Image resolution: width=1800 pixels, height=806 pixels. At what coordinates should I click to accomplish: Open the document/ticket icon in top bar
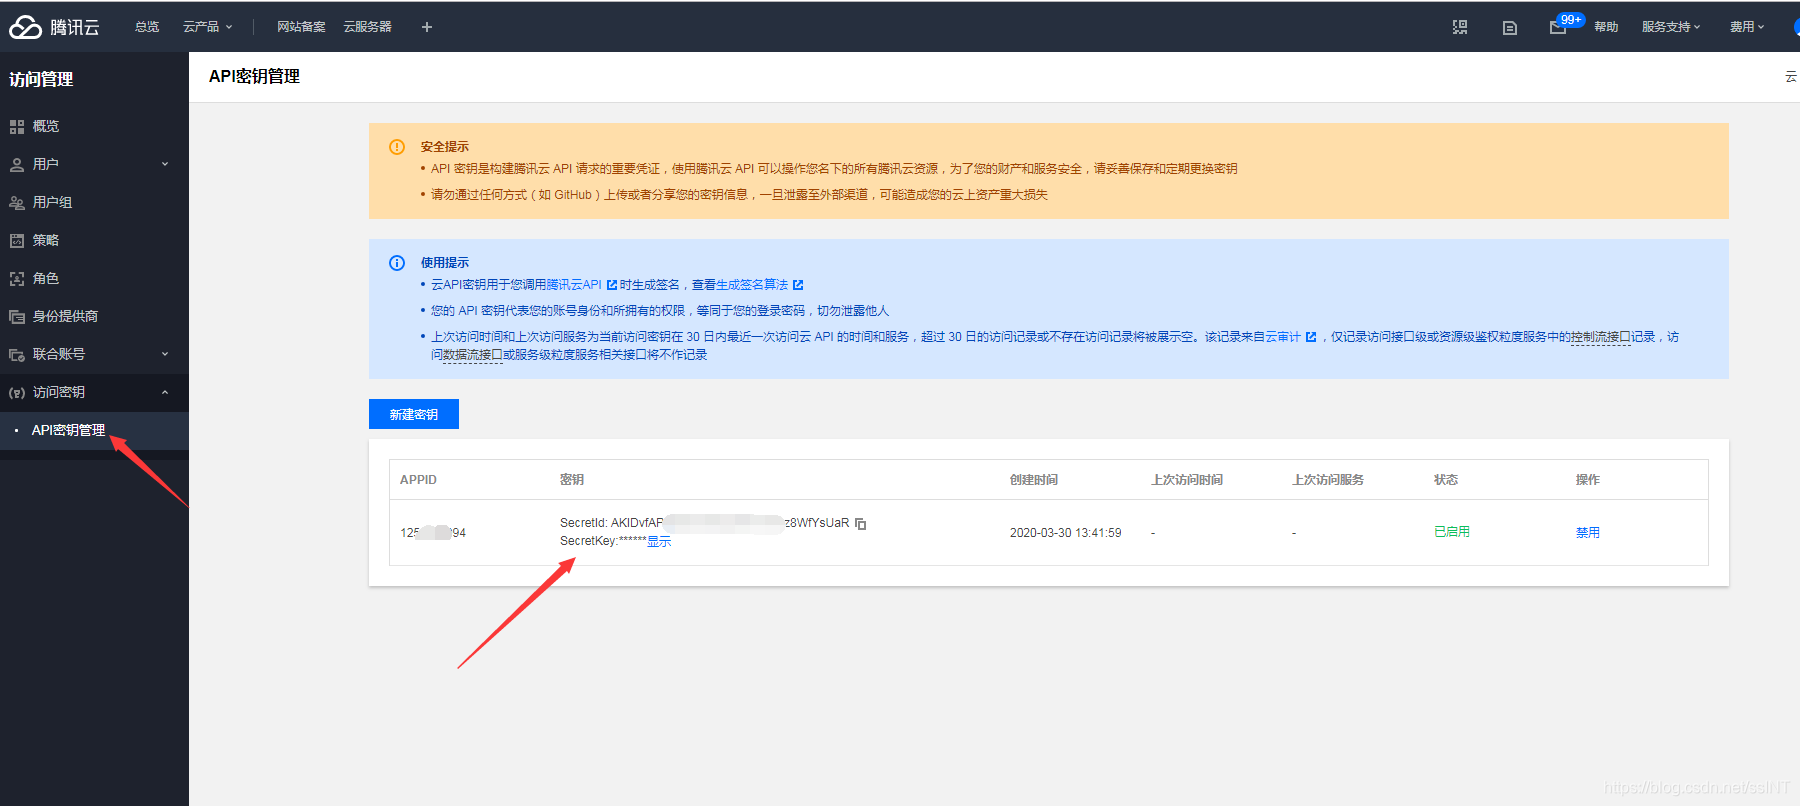coord(1510,27)
